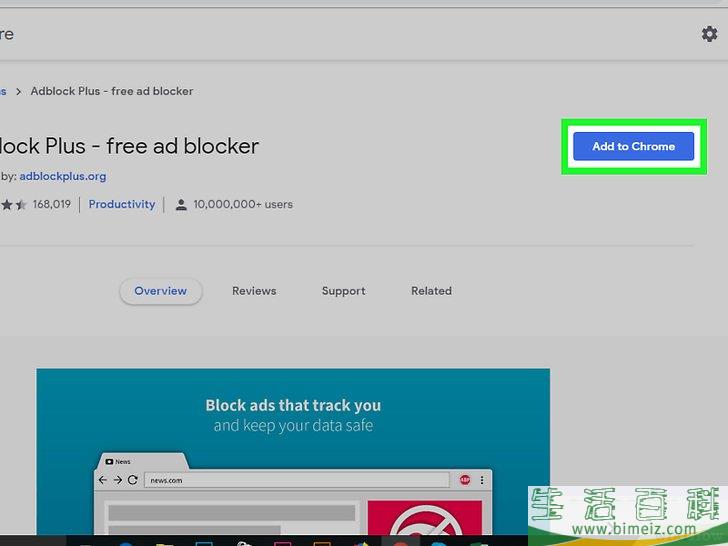Open the Block ads that track you screenshot
The width and height of the screenshot is (728, 546).
click(x=293, y=451)
